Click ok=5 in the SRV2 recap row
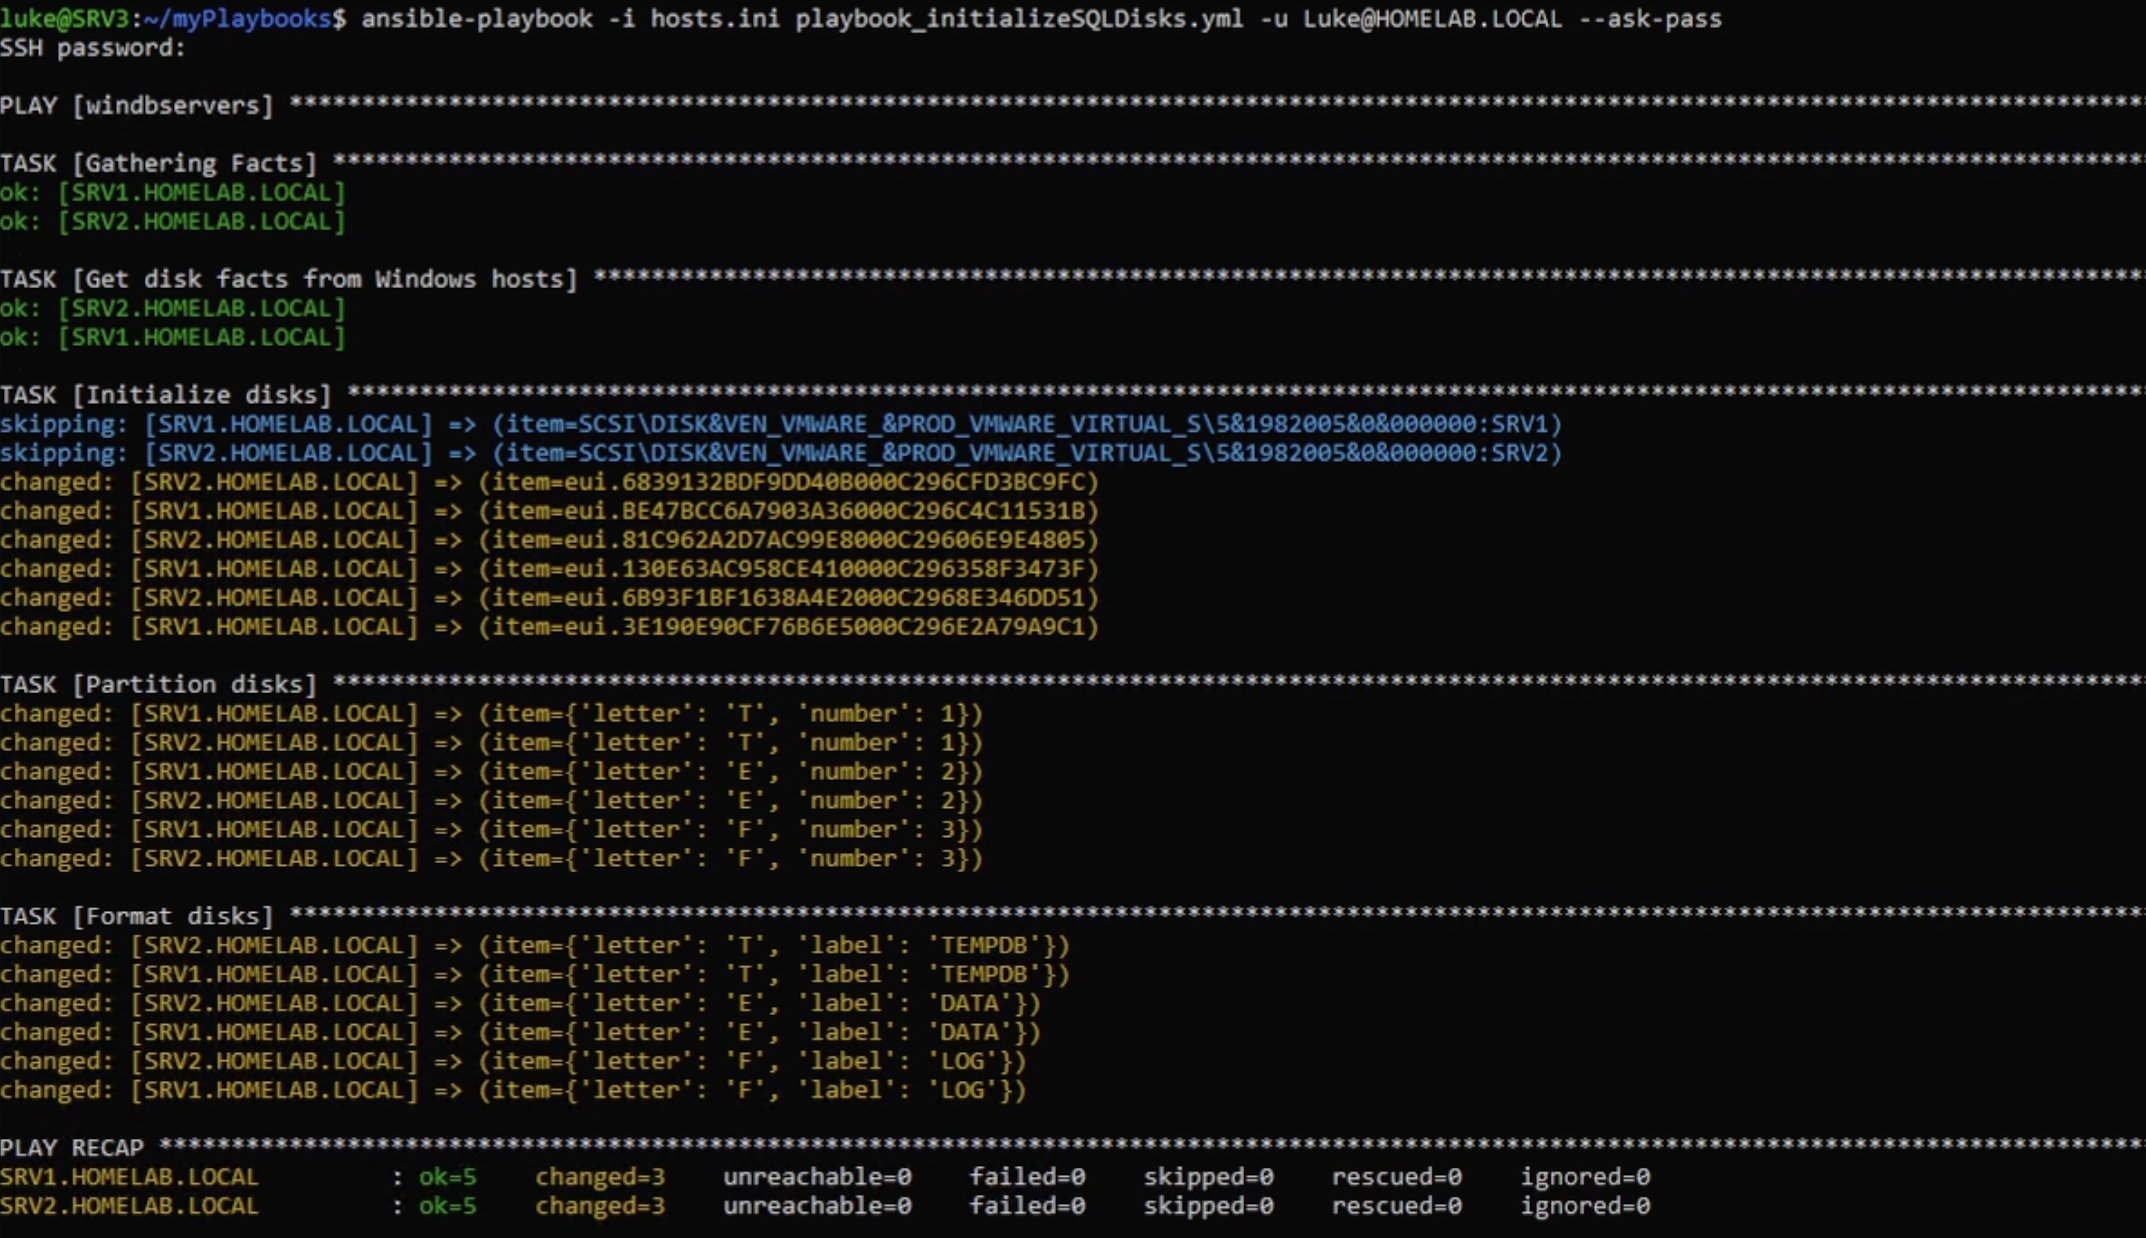This screenshot has width=2146, height=1238. (x=447, y=1207)
